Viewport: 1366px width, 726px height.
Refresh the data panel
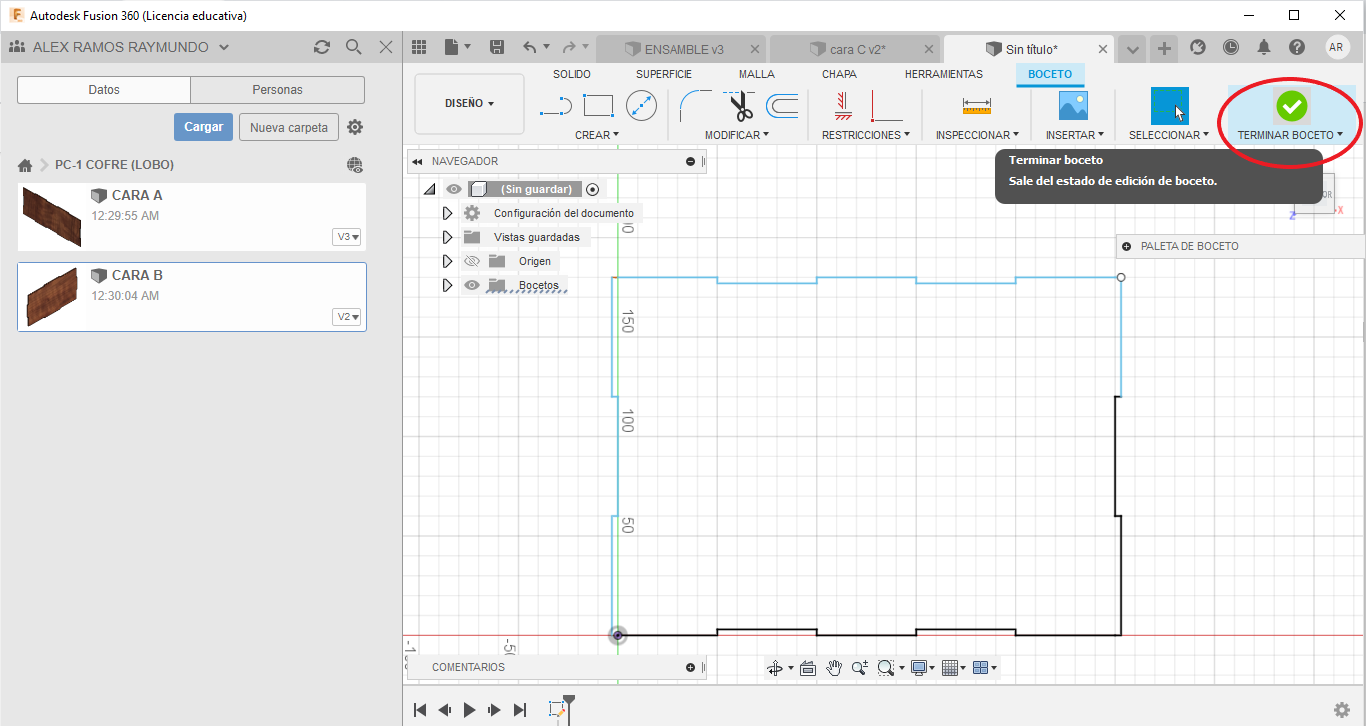click(x=321, y=47)
